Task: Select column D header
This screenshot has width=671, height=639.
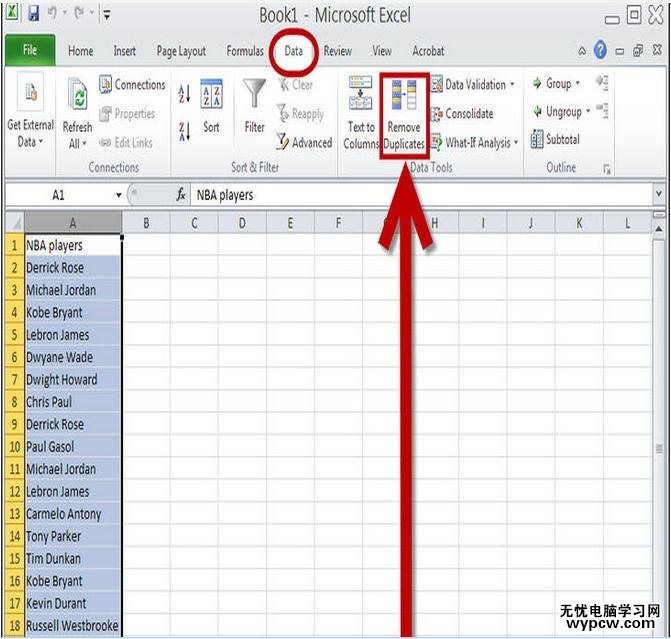Action: click(242, 223)
